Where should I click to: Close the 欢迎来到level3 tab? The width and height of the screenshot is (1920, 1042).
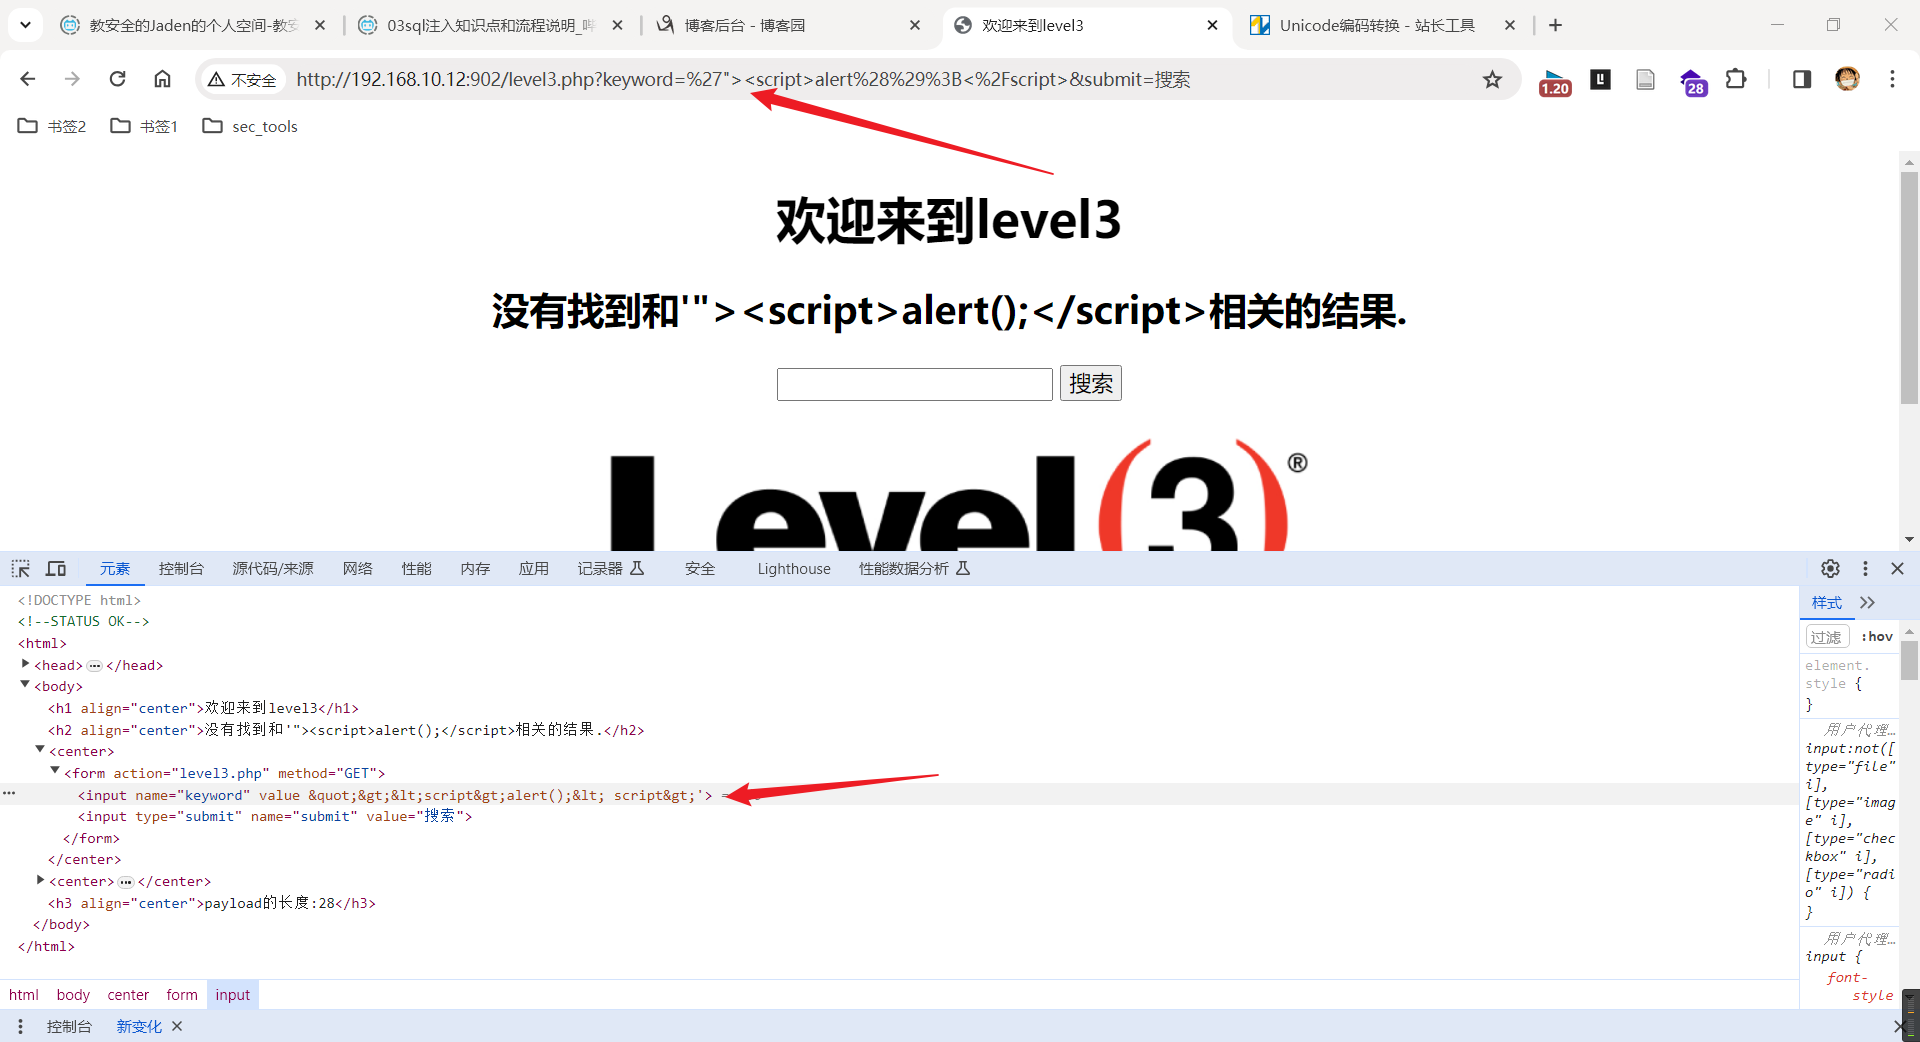pyautogui.click(x=1212, y=25)
